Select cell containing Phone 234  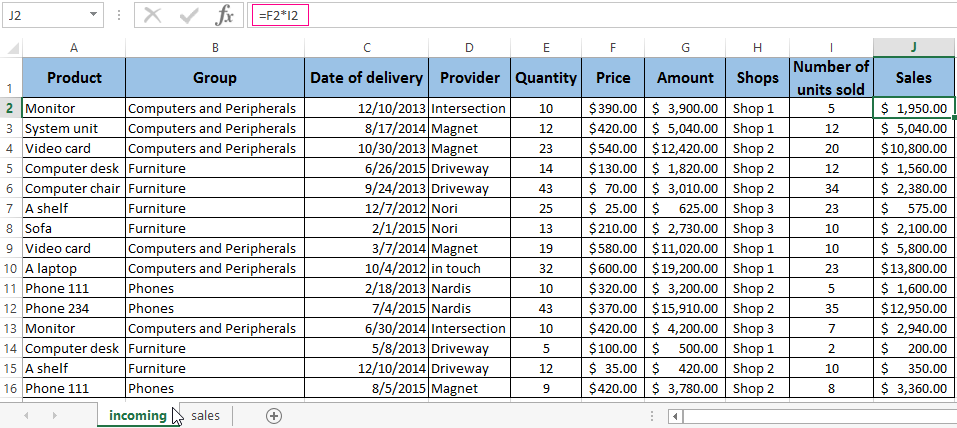pos(74,308)
